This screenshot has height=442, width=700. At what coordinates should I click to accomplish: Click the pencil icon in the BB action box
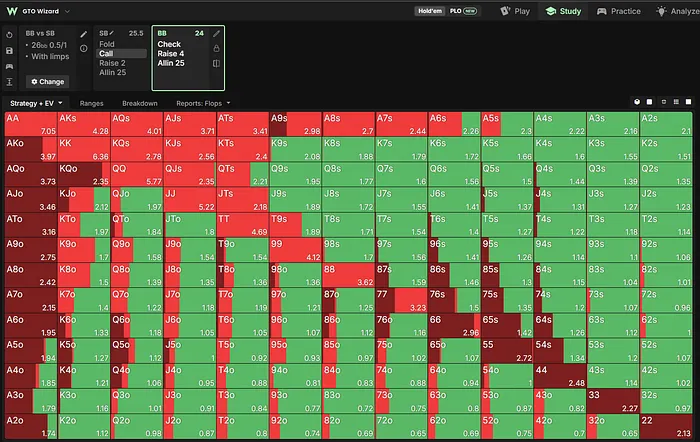(x=217, y=33)
